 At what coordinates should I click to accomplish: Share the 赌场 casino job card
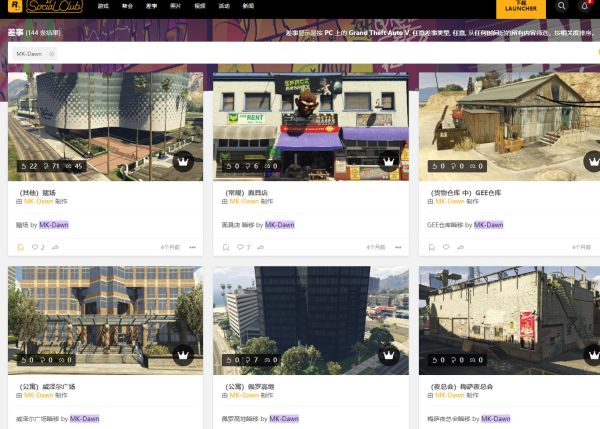(x=55, y=247)
